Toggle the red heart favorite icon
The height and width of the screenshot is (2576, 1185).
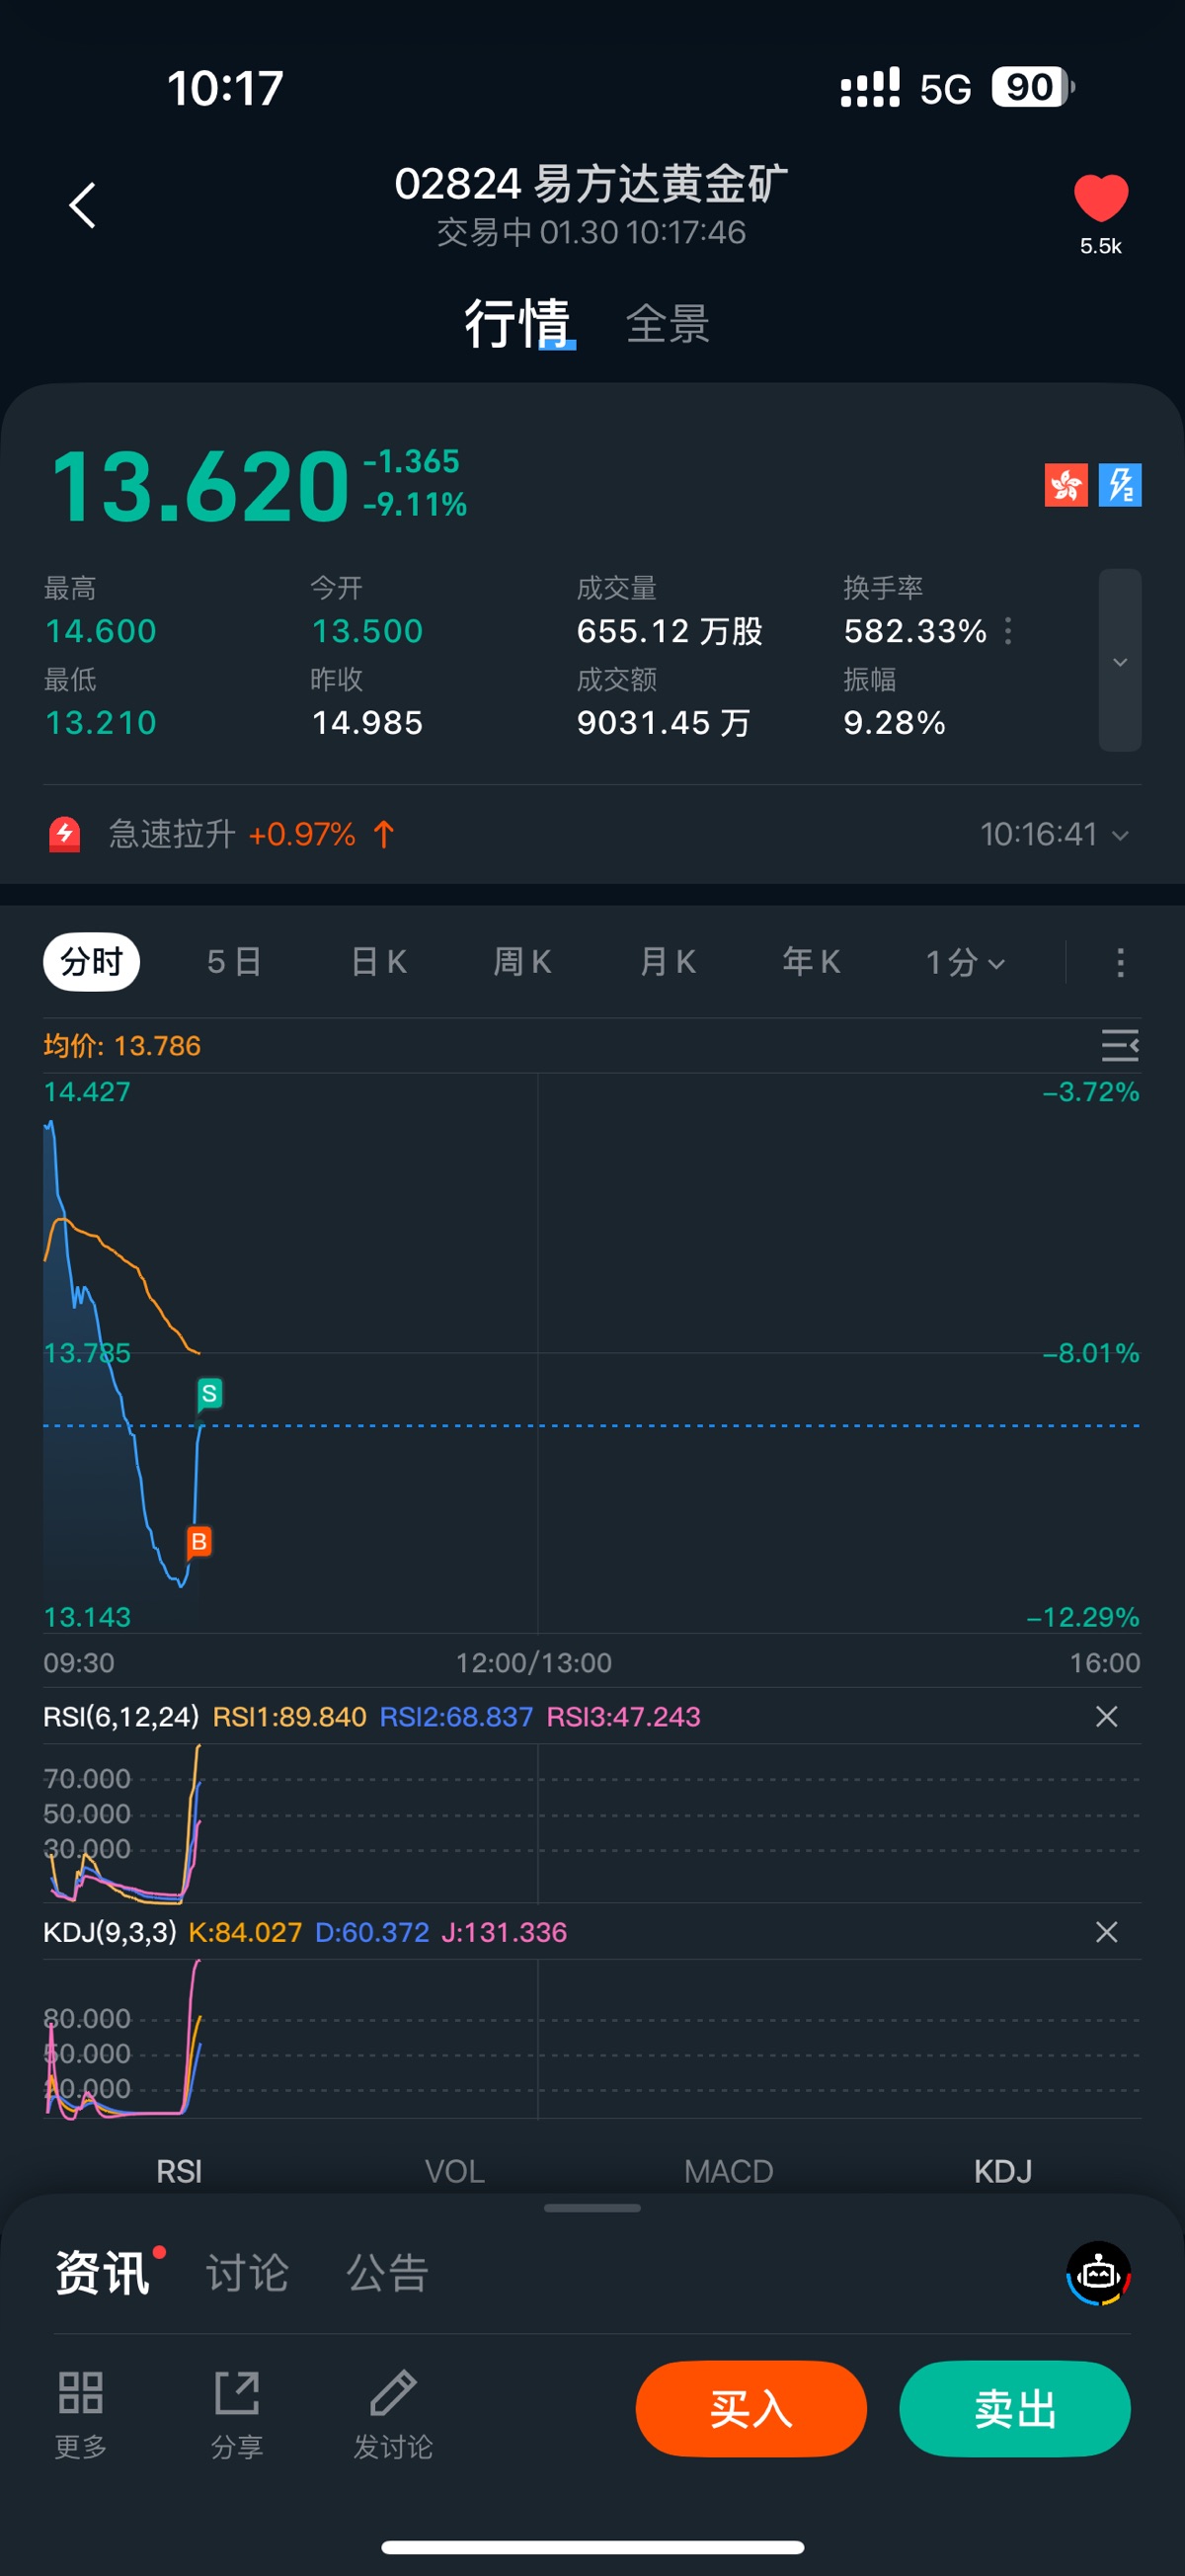click(1100, 197)
